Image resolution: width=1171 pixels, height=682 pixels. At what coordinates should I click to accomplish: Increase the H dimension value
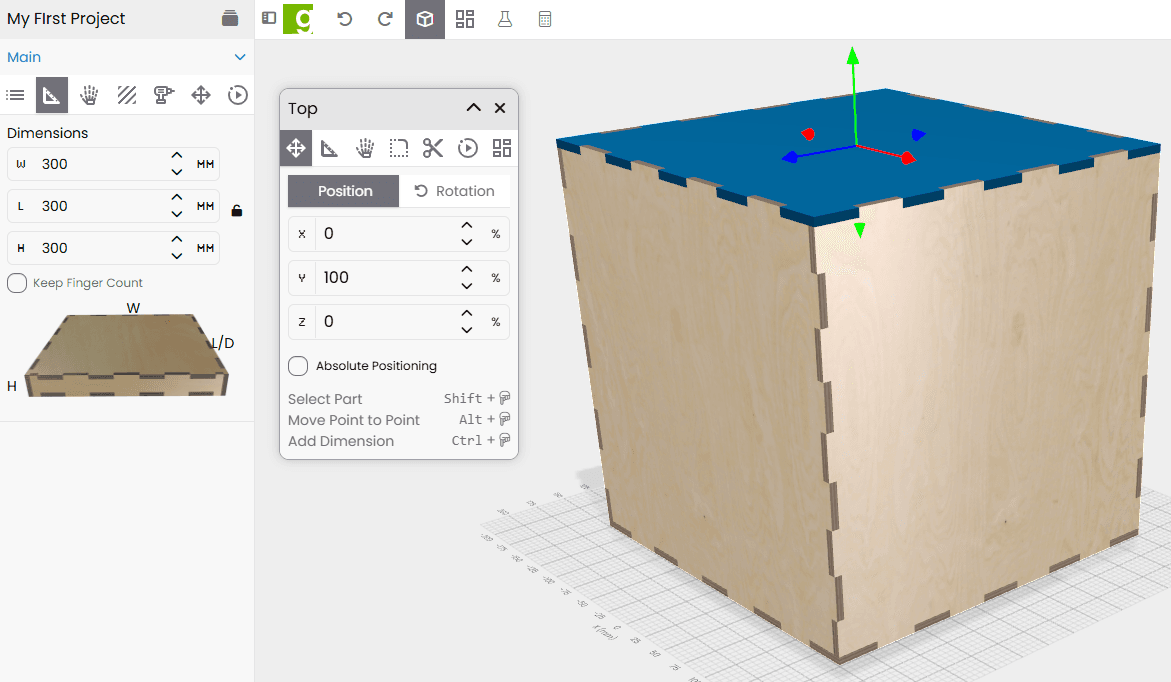177,240
